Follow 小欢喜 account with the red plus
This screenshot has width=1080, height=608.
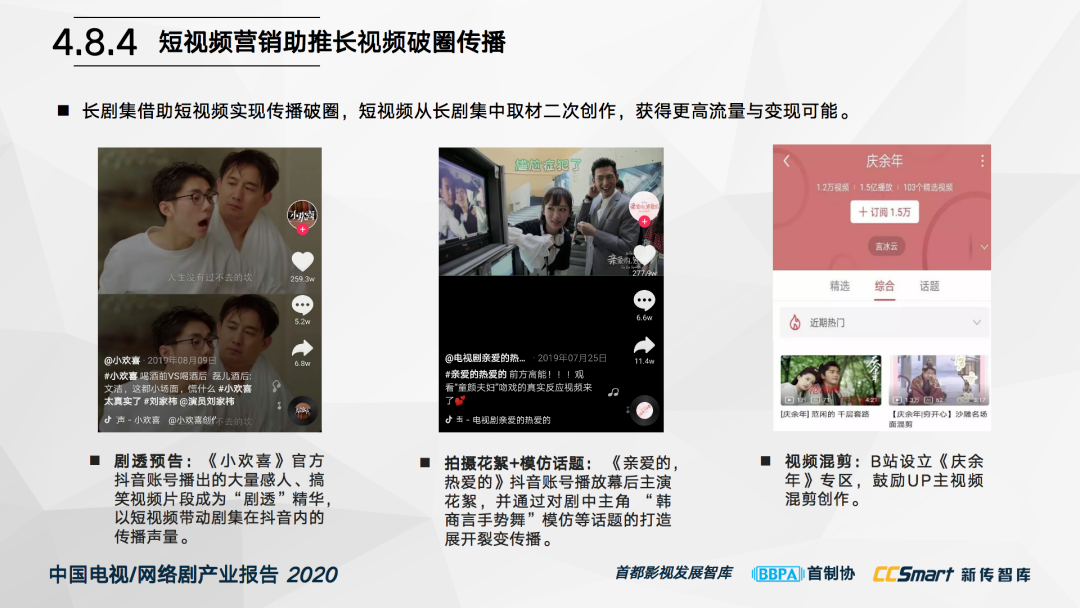pyautogui.click(x=302, y=229)
